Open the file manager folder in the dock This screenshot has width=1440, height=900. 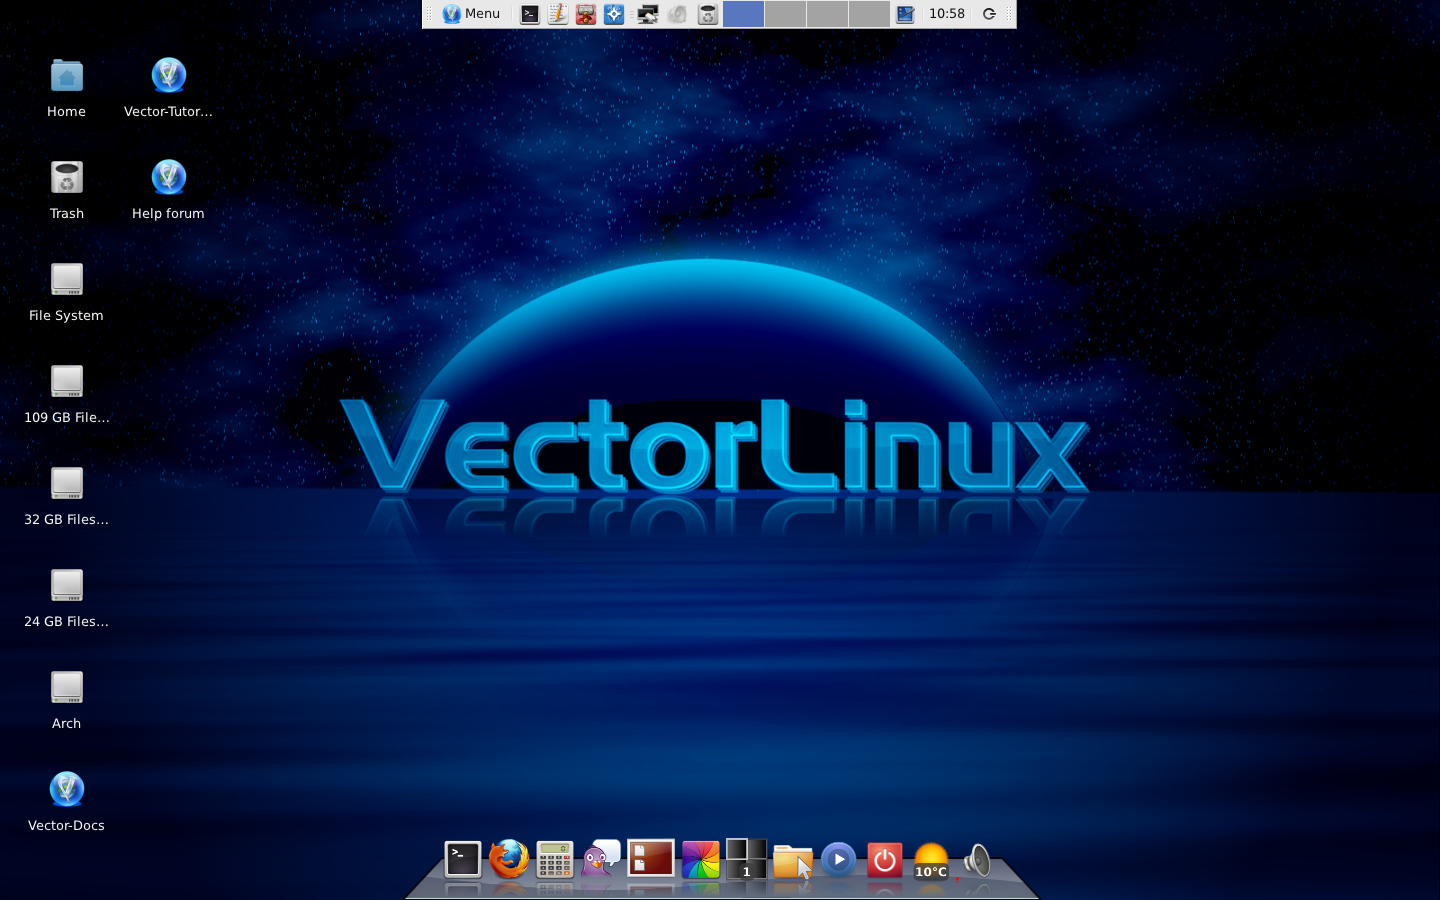[x=792, y=860]
